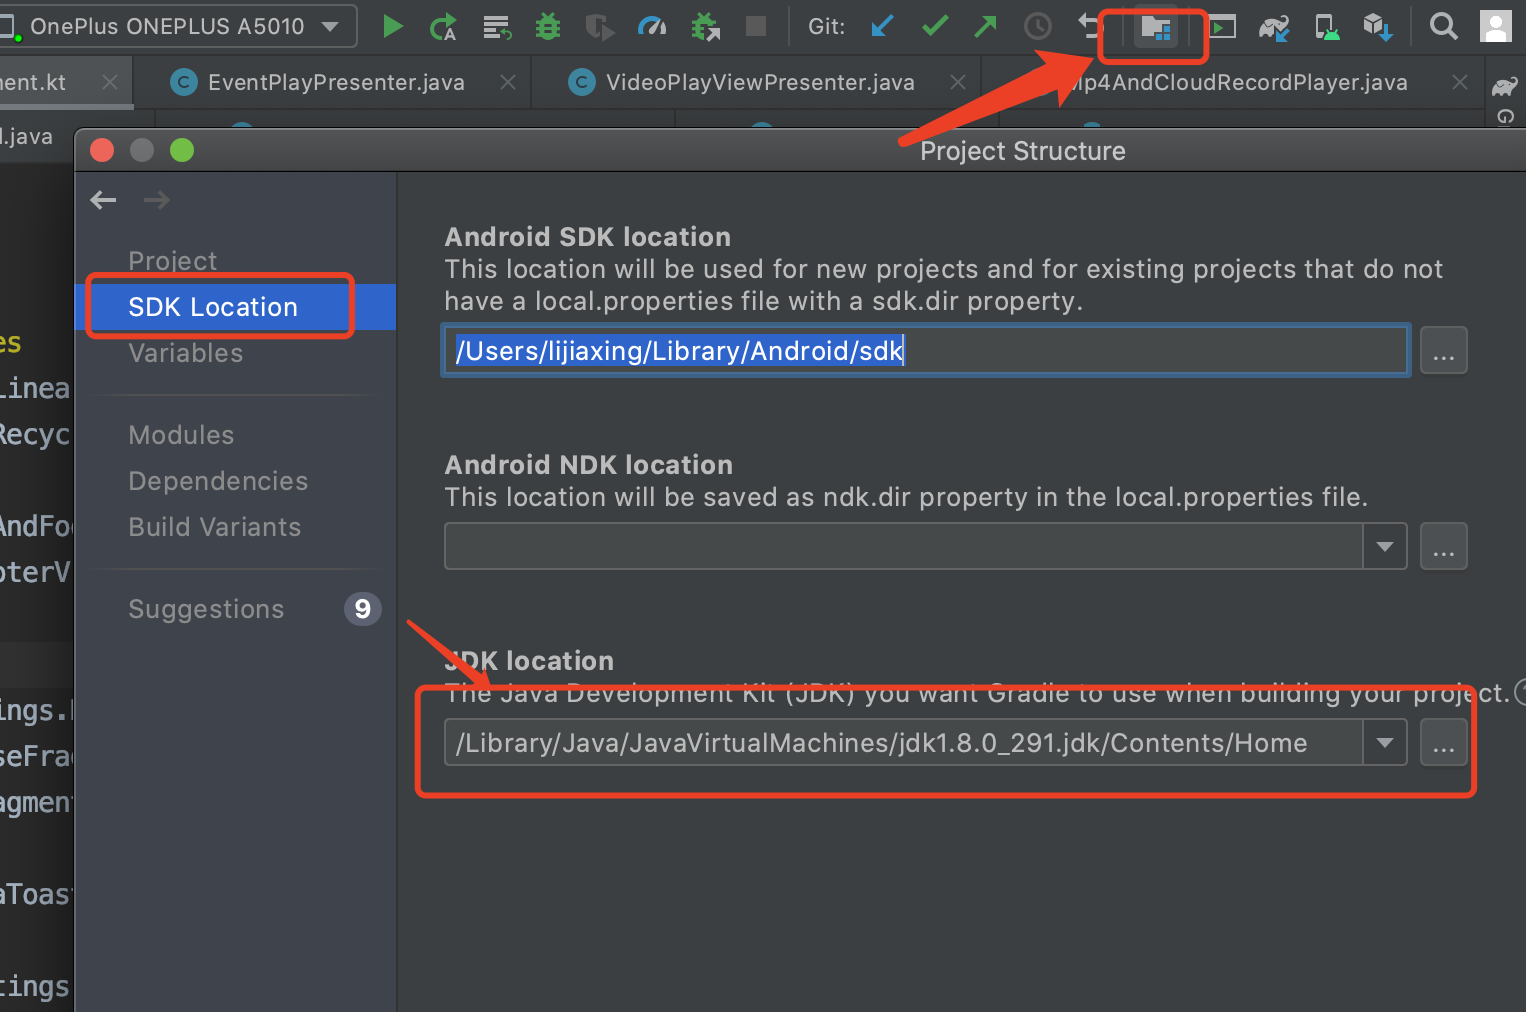Image resolution: width=1526 pixels, height=1012 pixels.
Task: Run the app on OnePlus device
Action: click(x=393, y=26)
